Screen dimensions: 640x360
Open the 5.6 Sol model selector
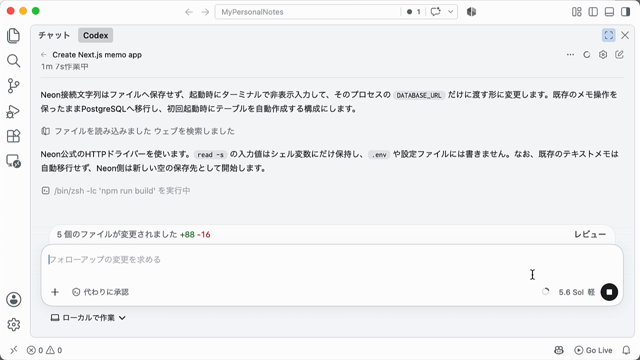pyautogui.click(x=577, y=292)
